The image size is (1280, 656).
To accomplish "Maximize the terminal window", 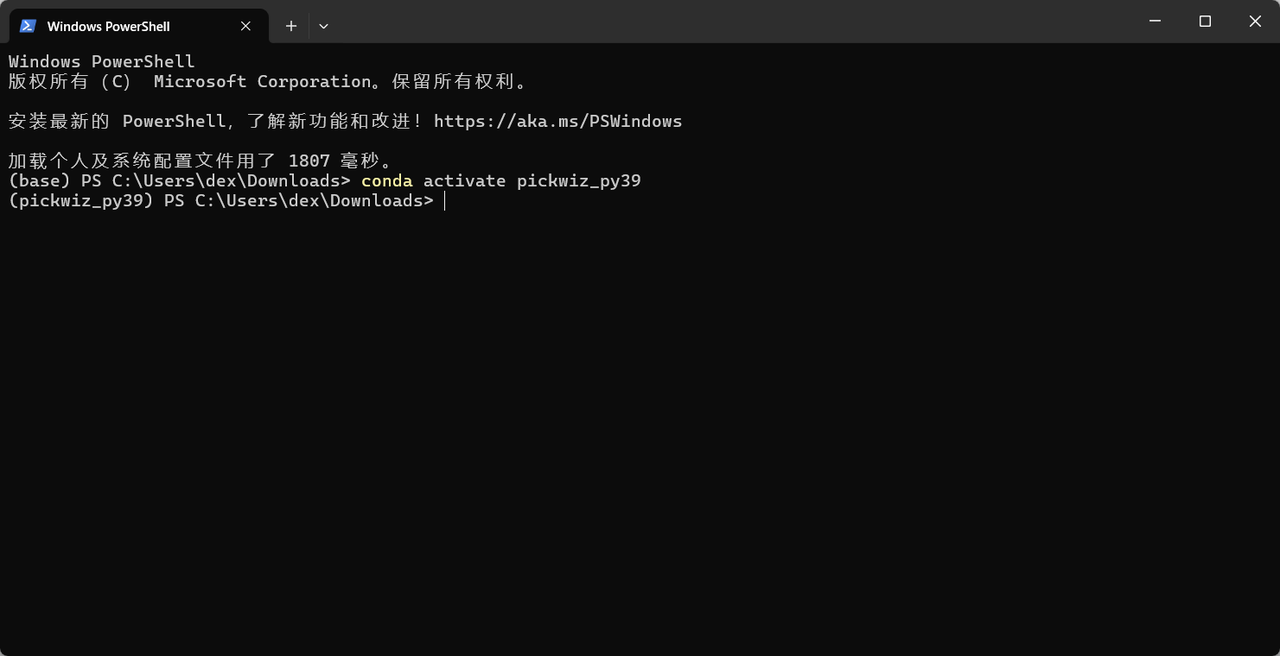I will pyautogui.click(x=1205, y=21).
